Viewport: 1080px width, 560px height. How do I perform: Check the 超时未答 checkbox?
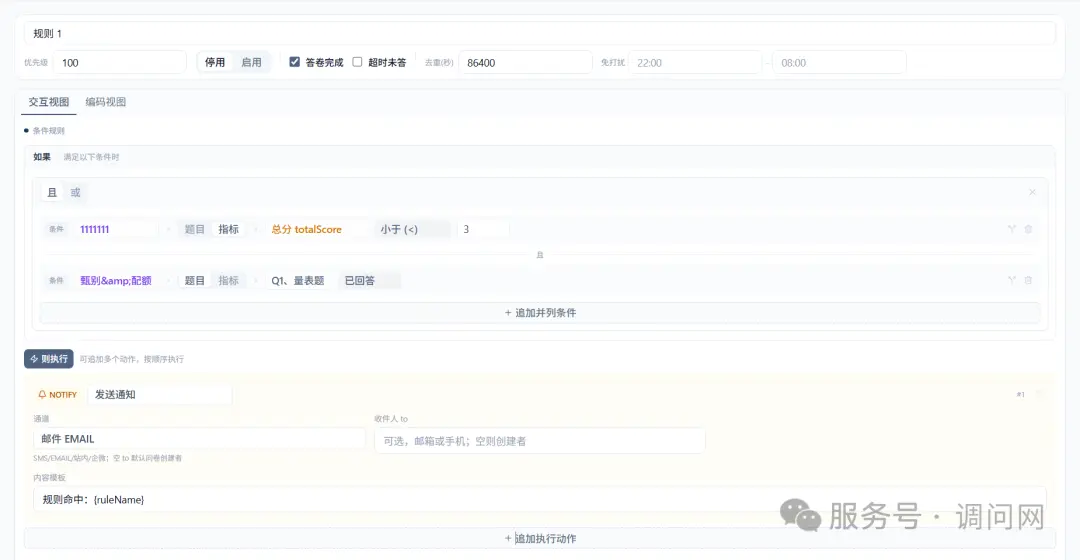357,62
